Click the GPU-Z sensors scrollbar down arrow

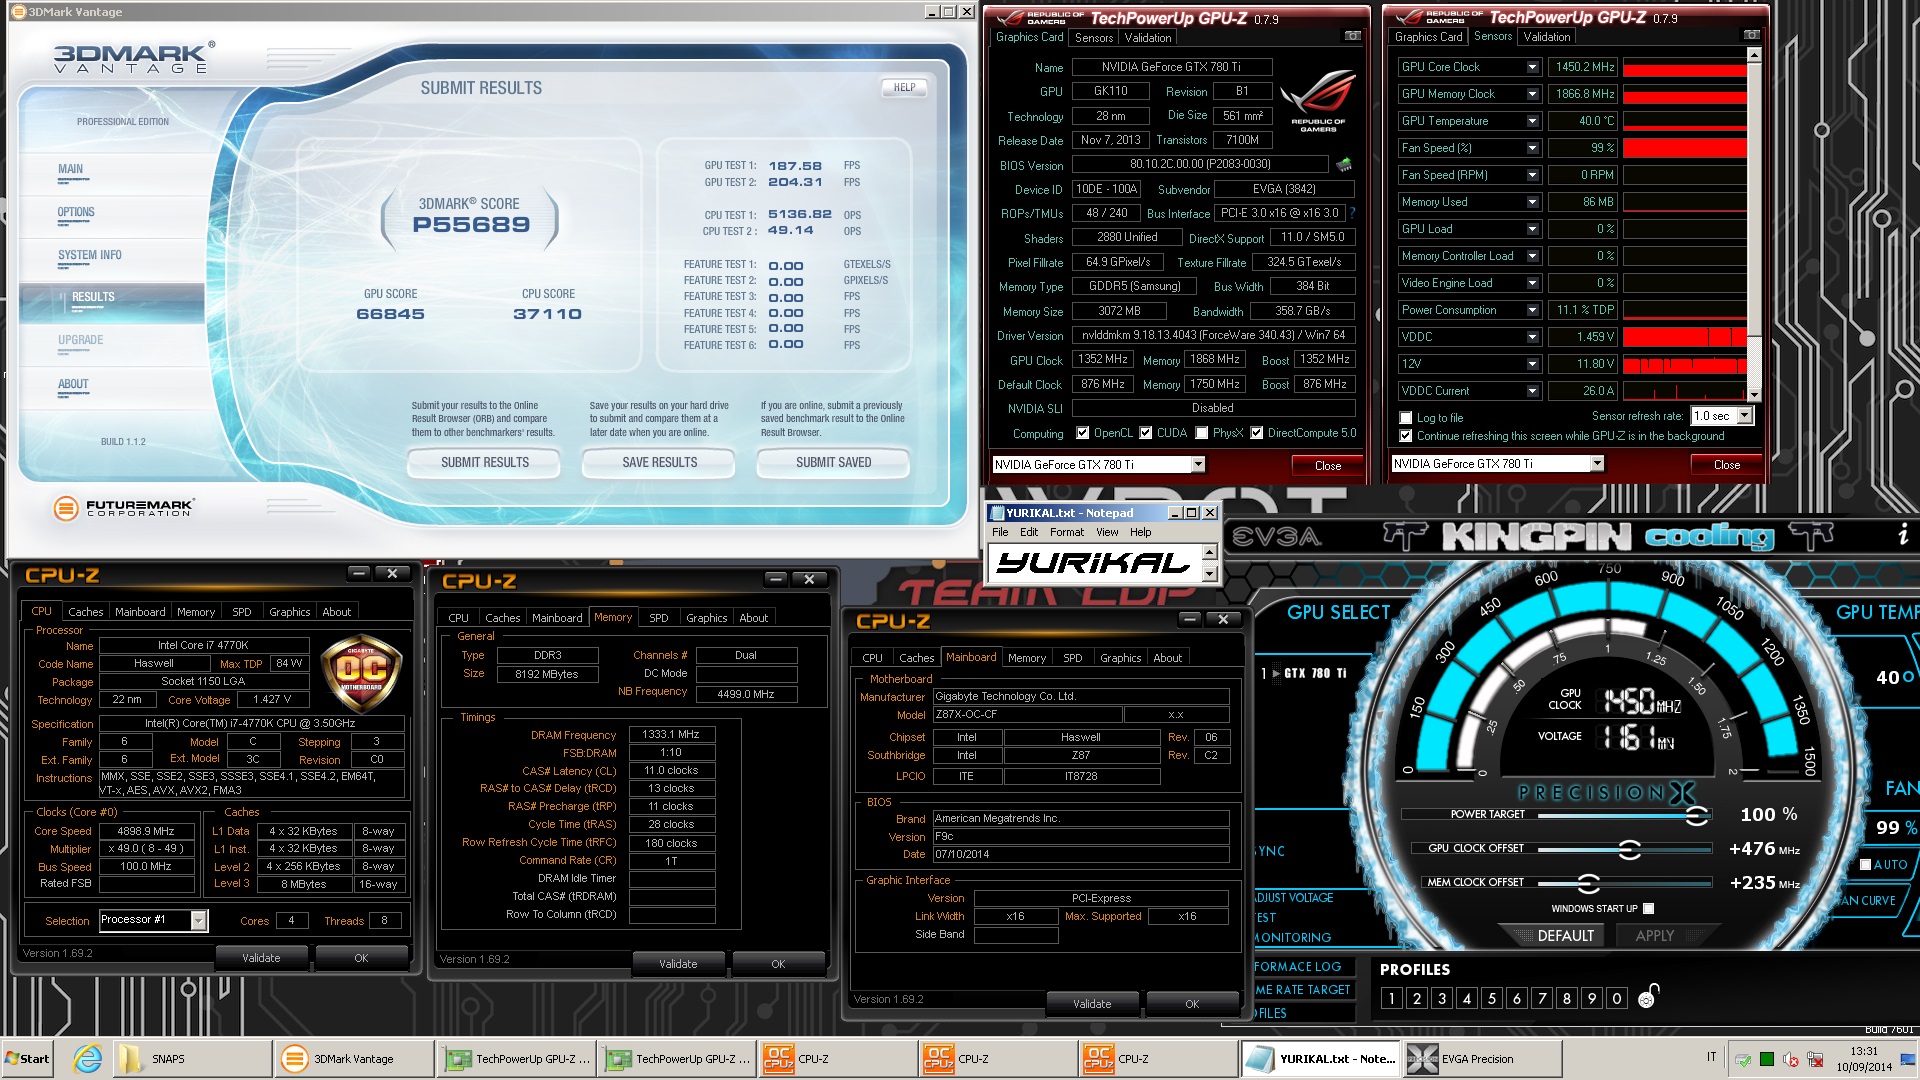(1754, 396)
